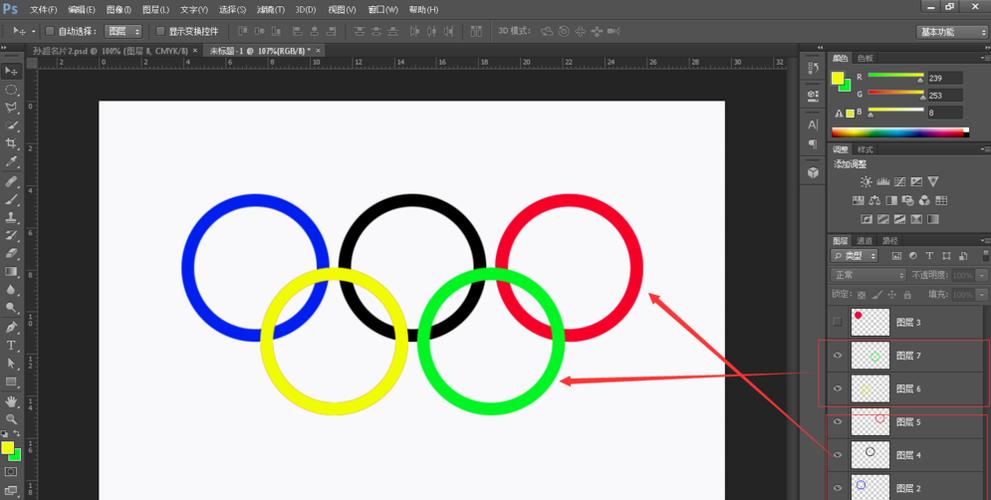Select the Move tool
The image size is (991, 500).
[x=11, y=71]
